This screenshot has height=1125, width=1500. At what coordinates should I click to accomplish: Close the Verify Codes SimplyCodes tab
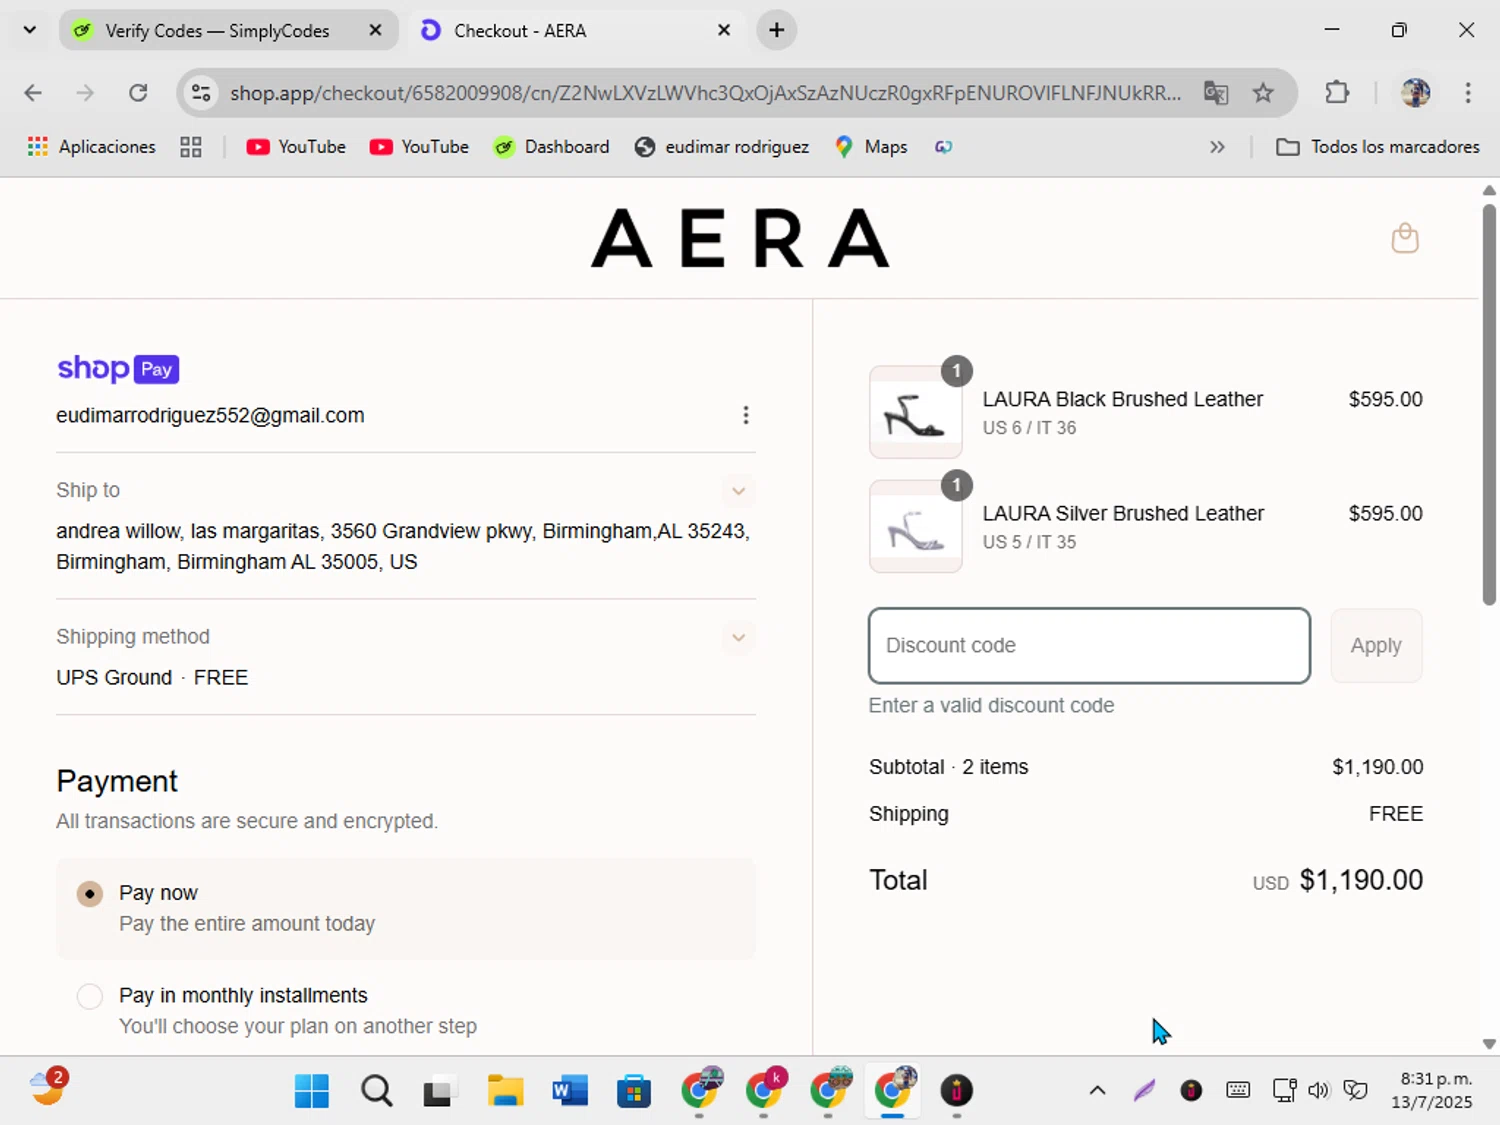coord(375,30)
